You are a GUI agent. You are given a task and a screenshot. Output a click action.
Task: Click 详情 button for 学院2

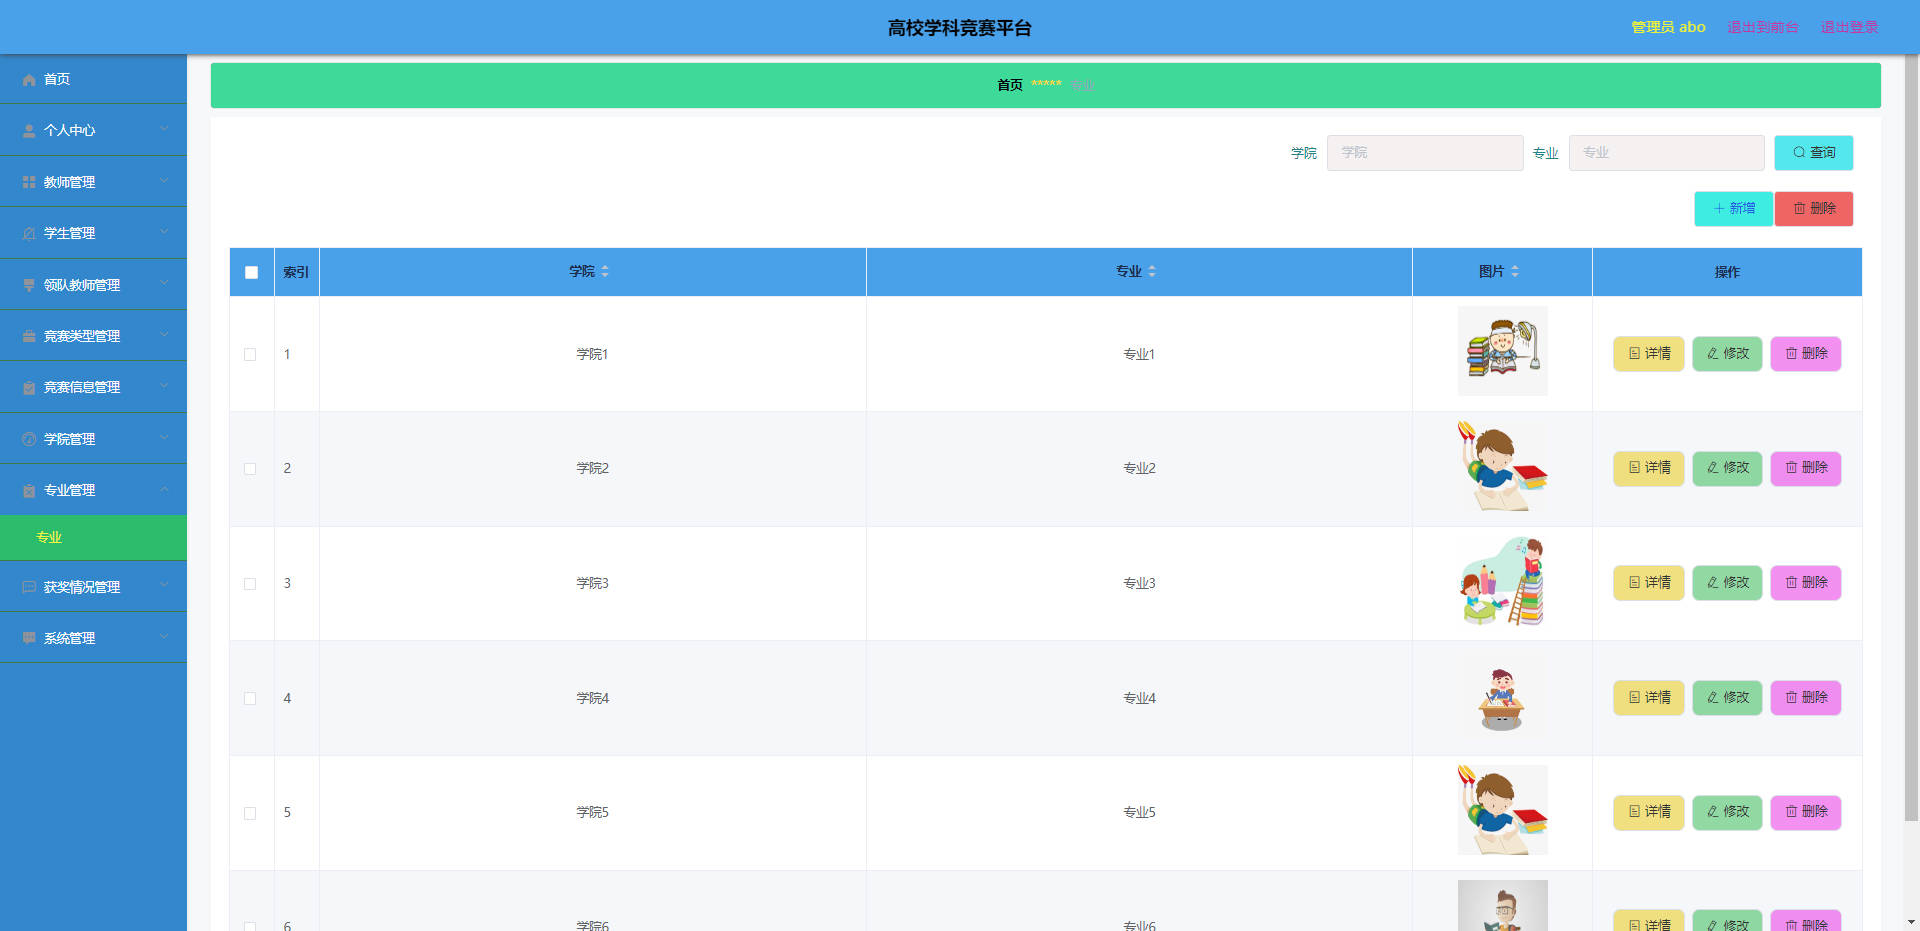(1648, 468)
